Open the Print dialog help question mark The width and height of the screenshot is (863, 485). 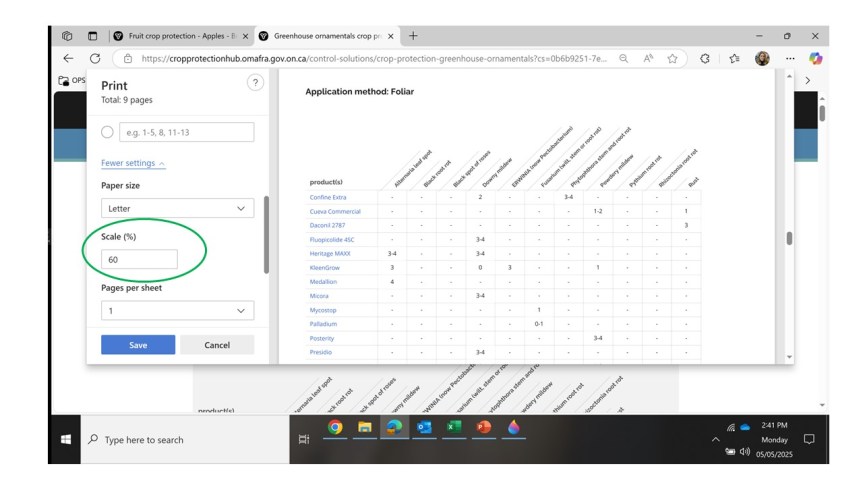tap(255, 83)
